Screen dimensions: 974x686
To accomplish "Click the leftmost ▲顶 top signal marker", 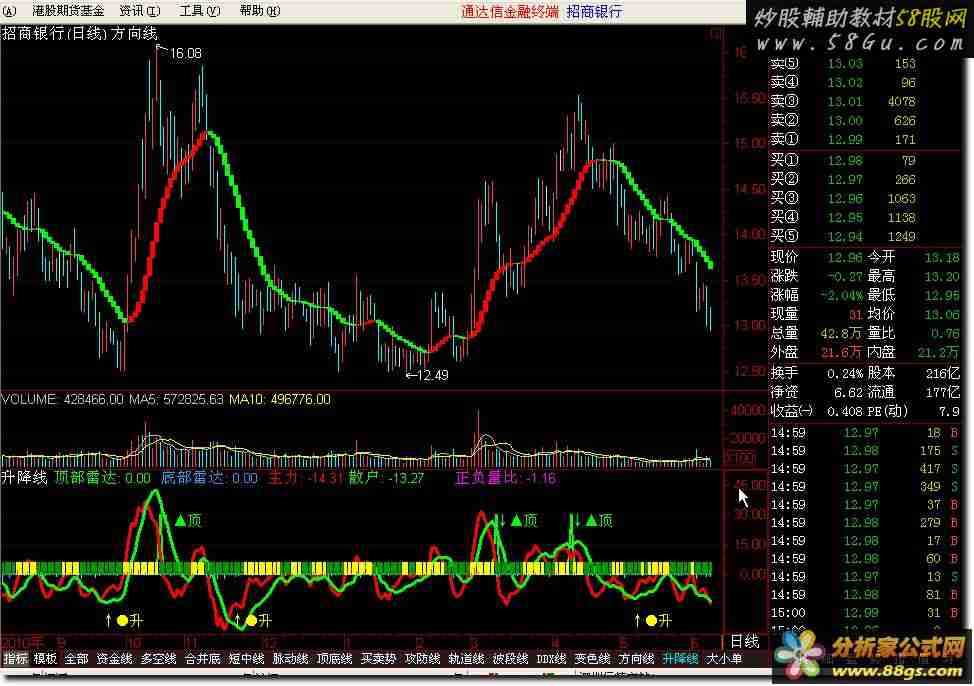I will coord(188,521).
